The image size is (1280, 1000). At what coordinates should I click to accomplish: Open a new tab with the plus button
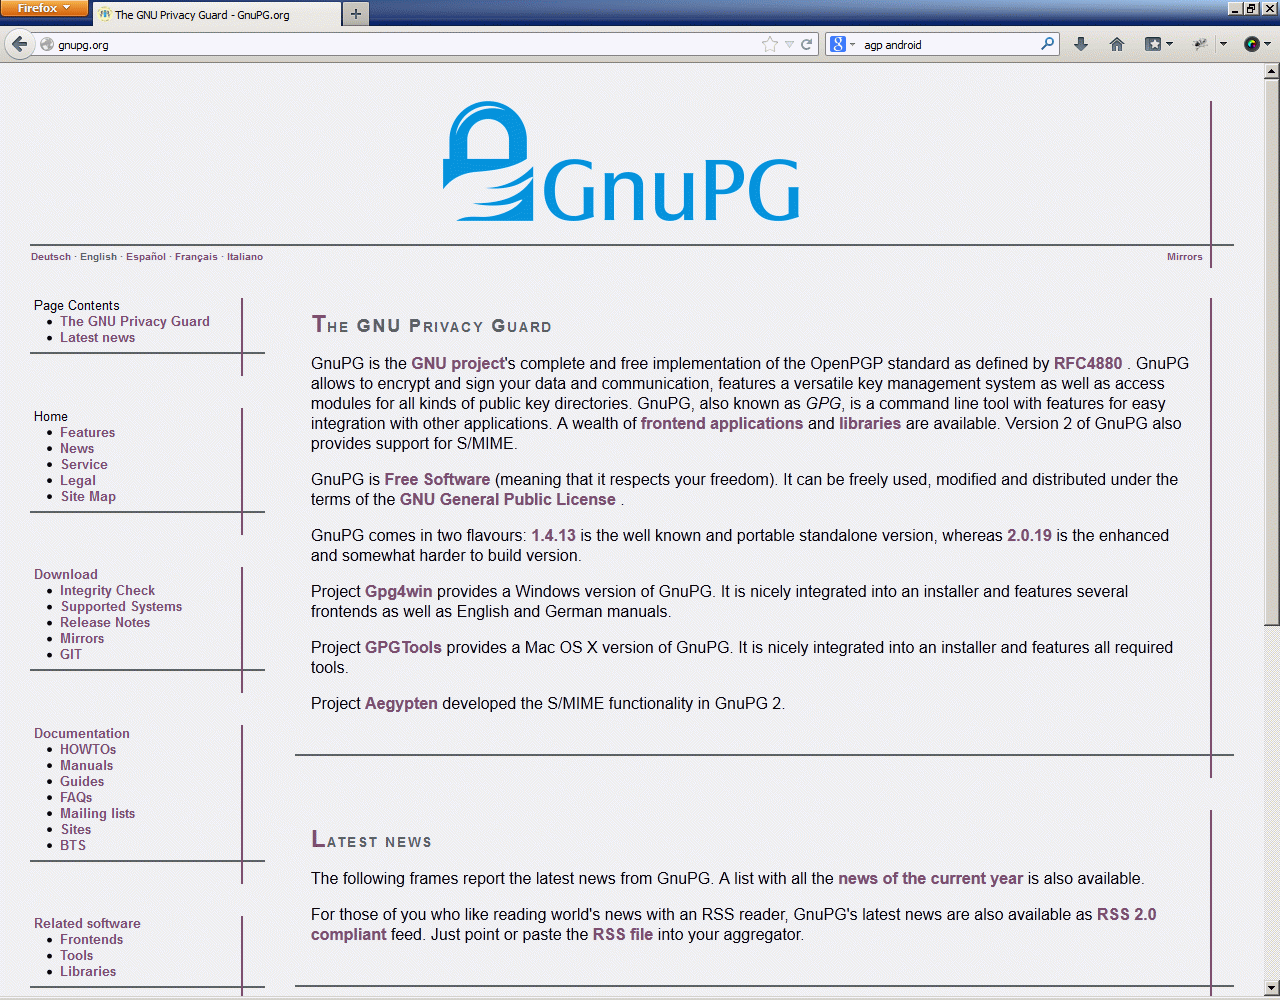pyautogui.click(x=355, y=14)
